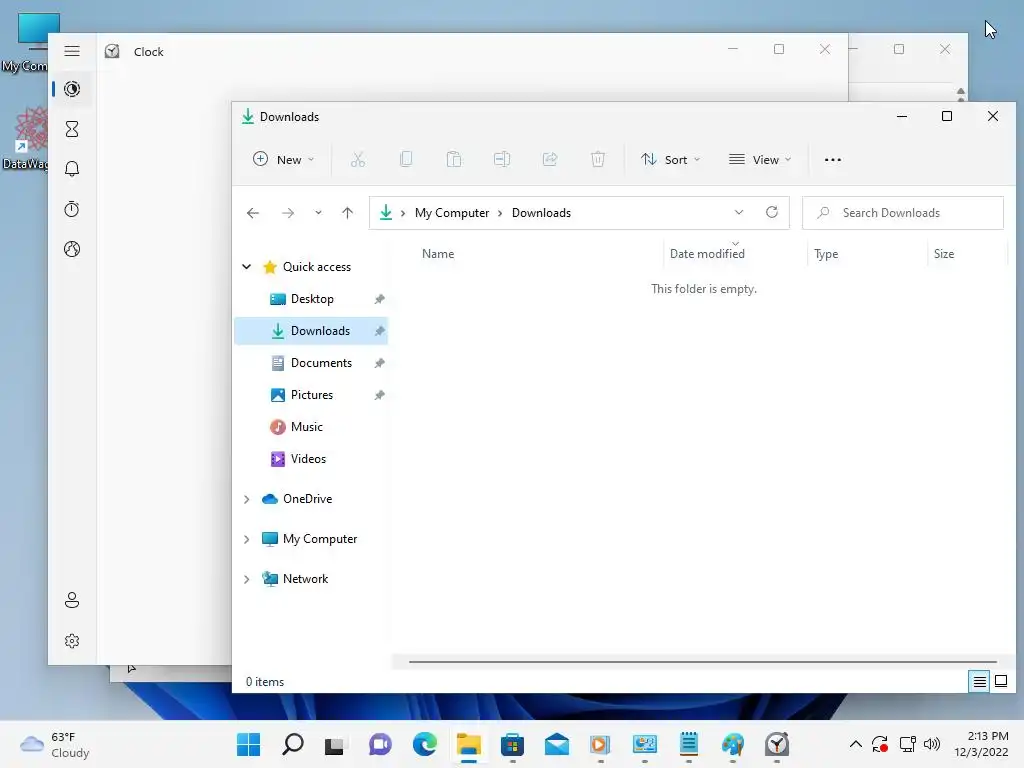Click My Computer in the breadcrumb path
The width and height of the screenshot is (1024, 768).
452,213
